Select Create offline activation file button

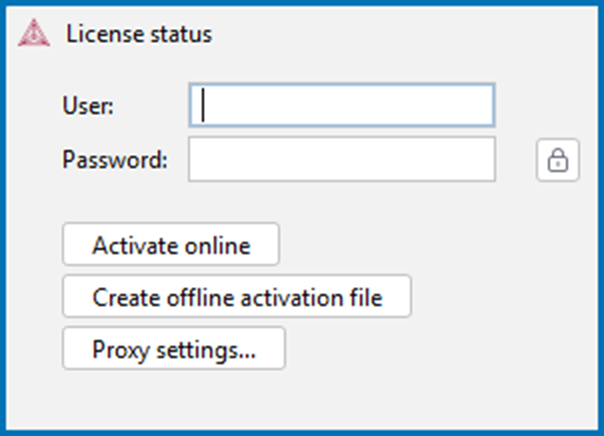click(237, 296)
